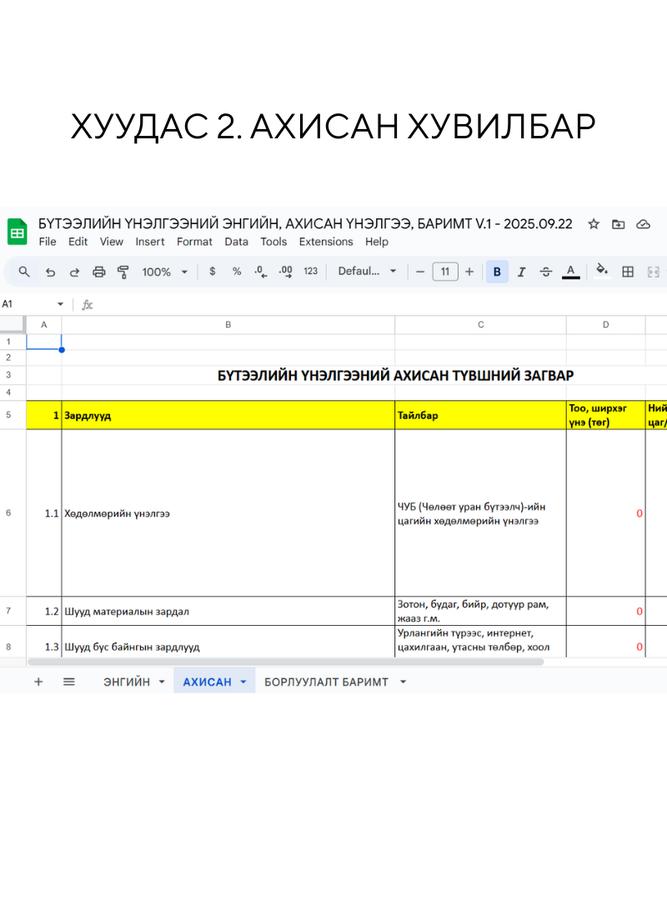
Task: Toggle italic formatting
Action: coord(521,271)
